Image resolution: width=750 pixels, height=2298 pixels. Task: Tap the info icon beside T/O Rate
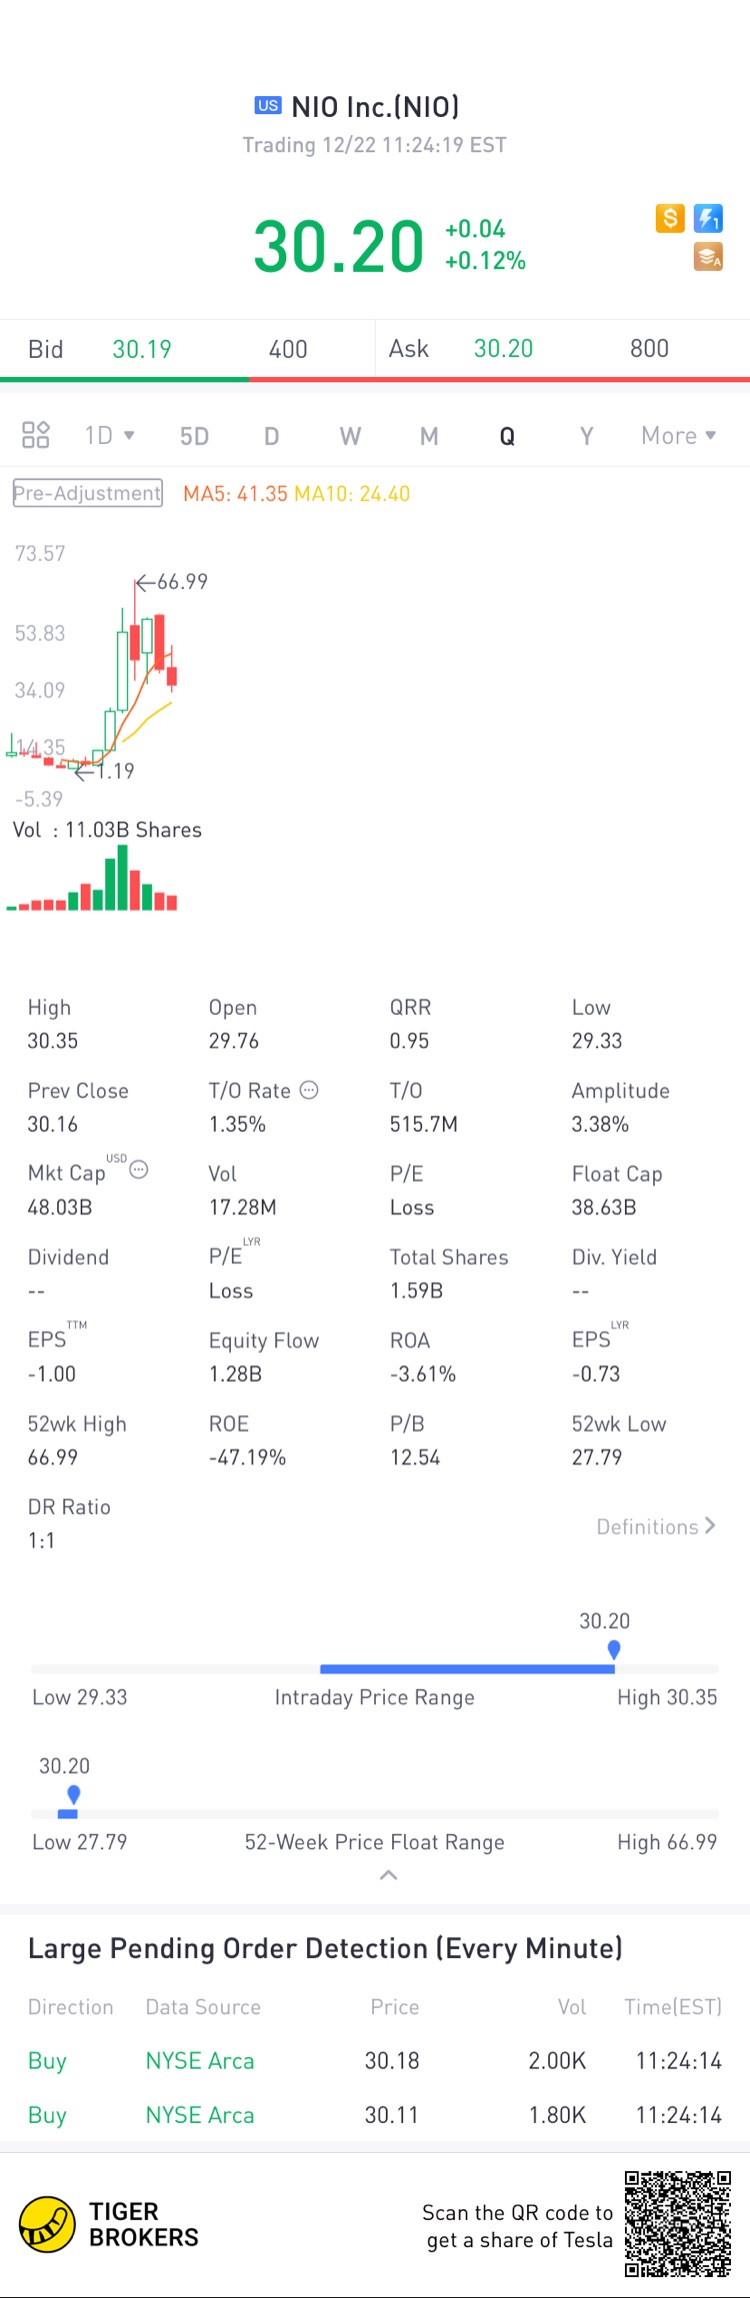coord(310,1090)
